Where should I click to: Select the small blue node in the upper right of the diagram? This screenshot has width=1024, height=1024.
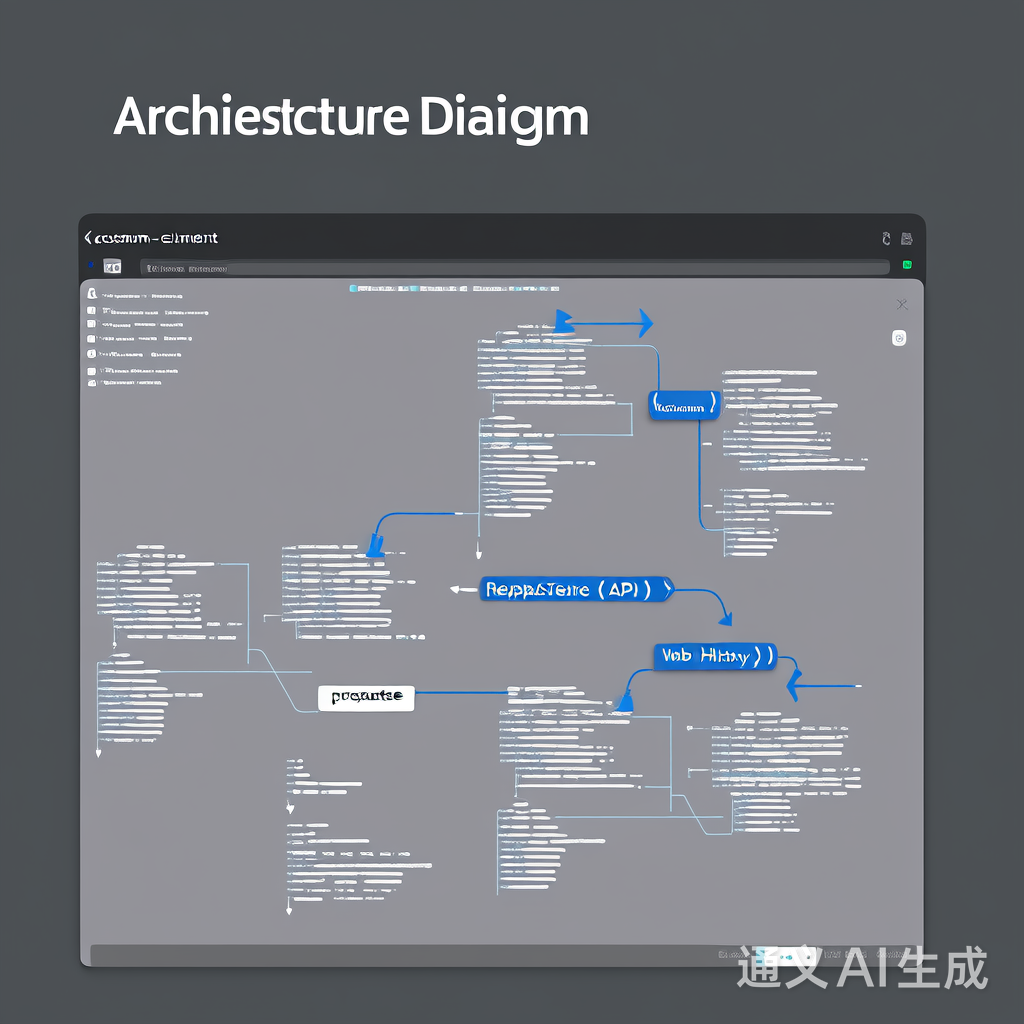(x=684, y=406)
